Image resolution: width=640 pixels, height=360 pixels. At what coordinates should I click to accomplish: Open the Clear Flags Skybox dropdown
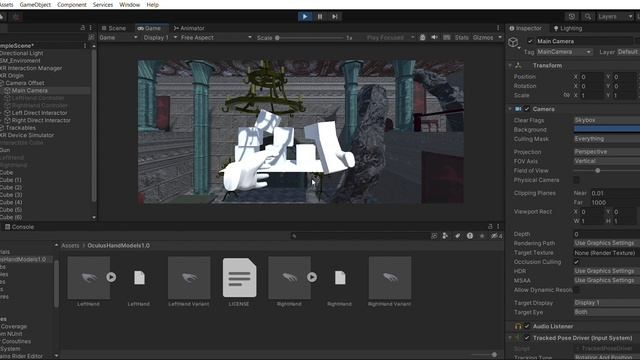[607, 120]
